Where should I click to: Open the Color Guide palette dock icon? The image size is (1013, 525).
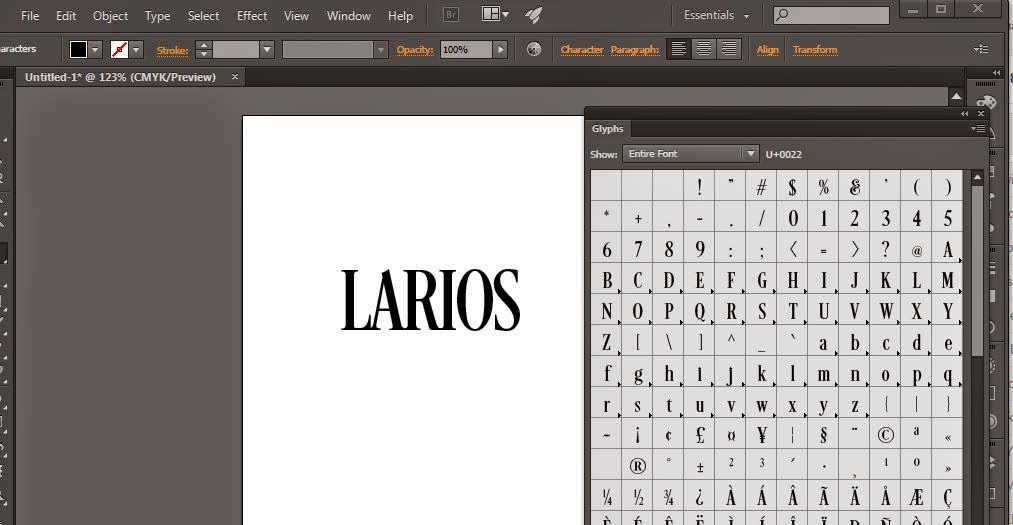(987, 102)
